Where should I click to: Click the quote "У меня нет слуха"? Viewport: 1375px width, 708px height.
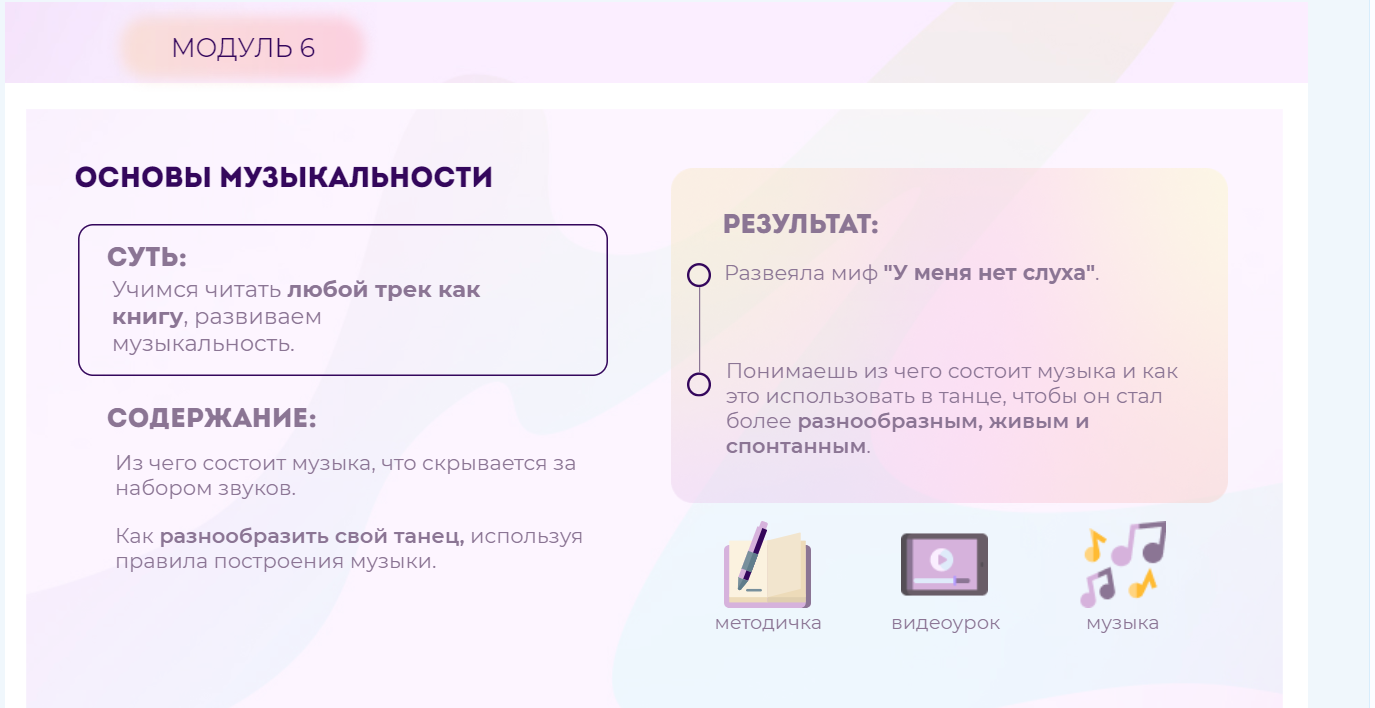(990, 273)
